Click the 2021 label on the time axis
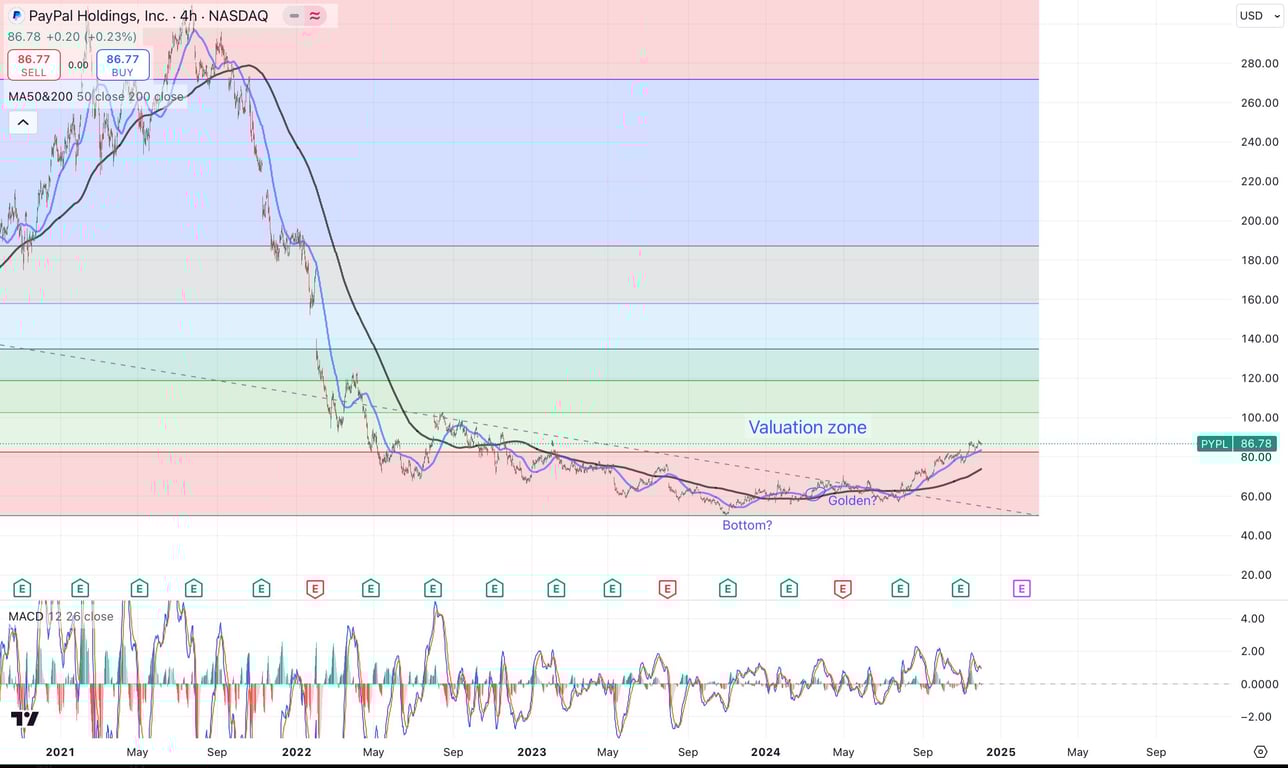The image size is (1288, 768). tap(60, 752)
